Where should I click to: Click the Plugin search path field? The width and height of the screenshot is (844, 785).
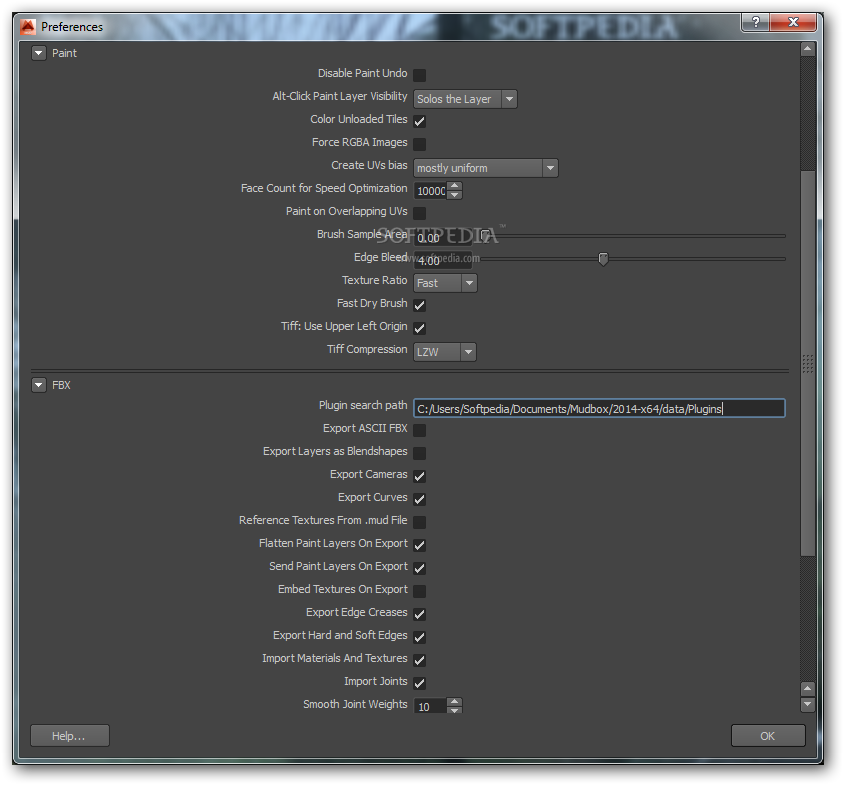[599, 409]
